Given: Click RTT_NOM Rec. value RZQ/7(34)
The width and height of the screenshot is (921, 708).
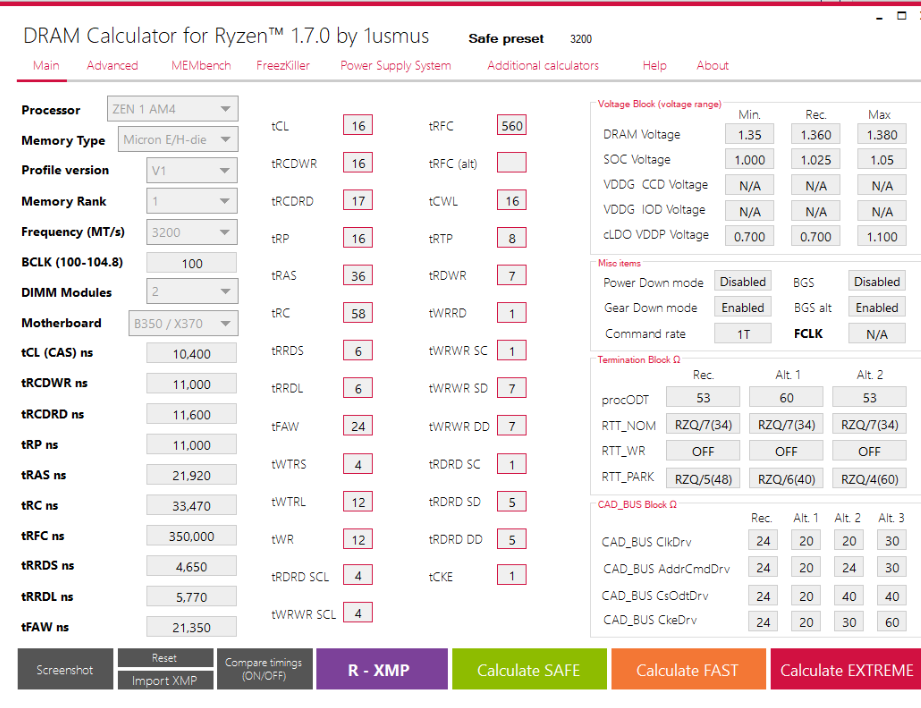Looking at the screenshot, I should 703,424.
